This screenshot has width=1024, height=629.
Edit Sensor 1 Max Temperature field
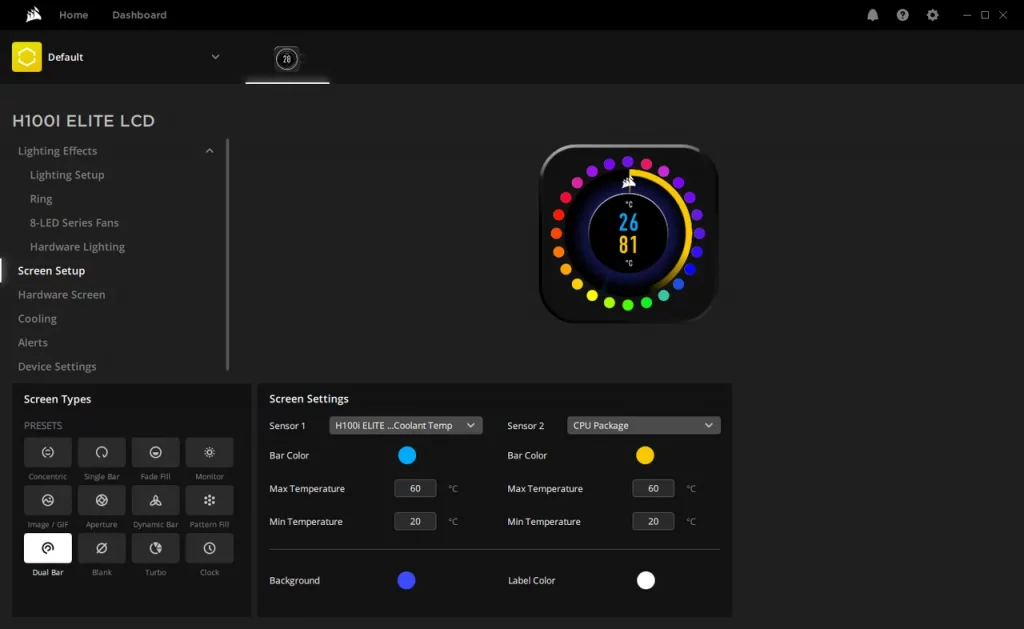coord(415,489)
